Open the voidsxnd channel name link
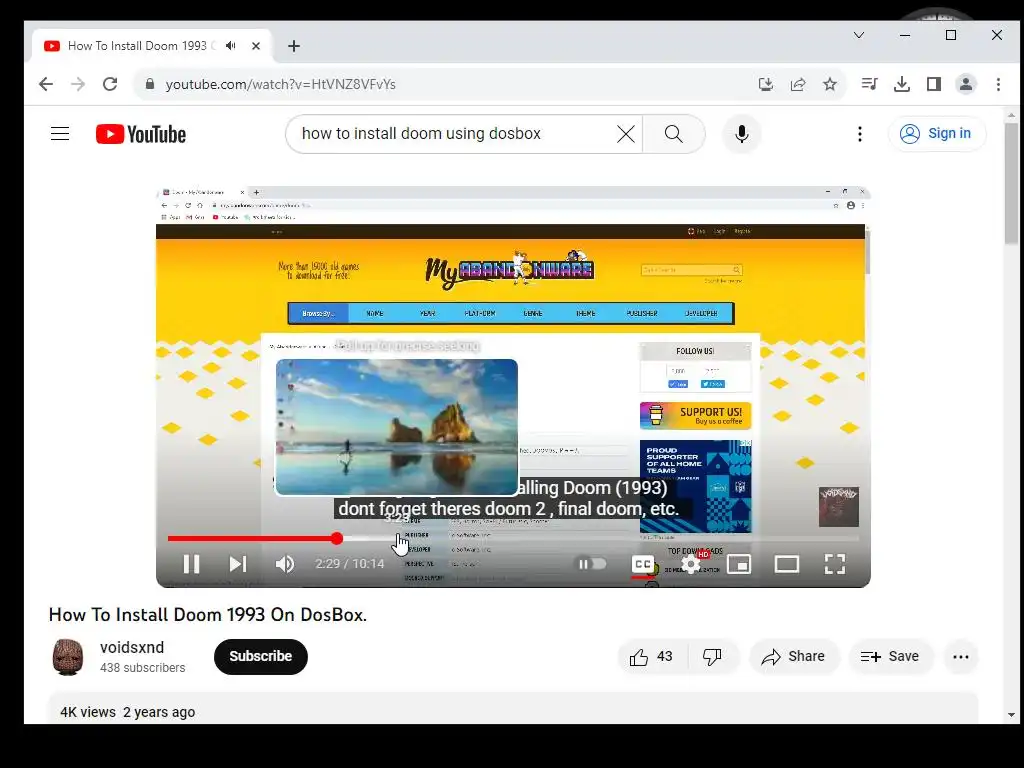1024x768 pixels. 132,647
